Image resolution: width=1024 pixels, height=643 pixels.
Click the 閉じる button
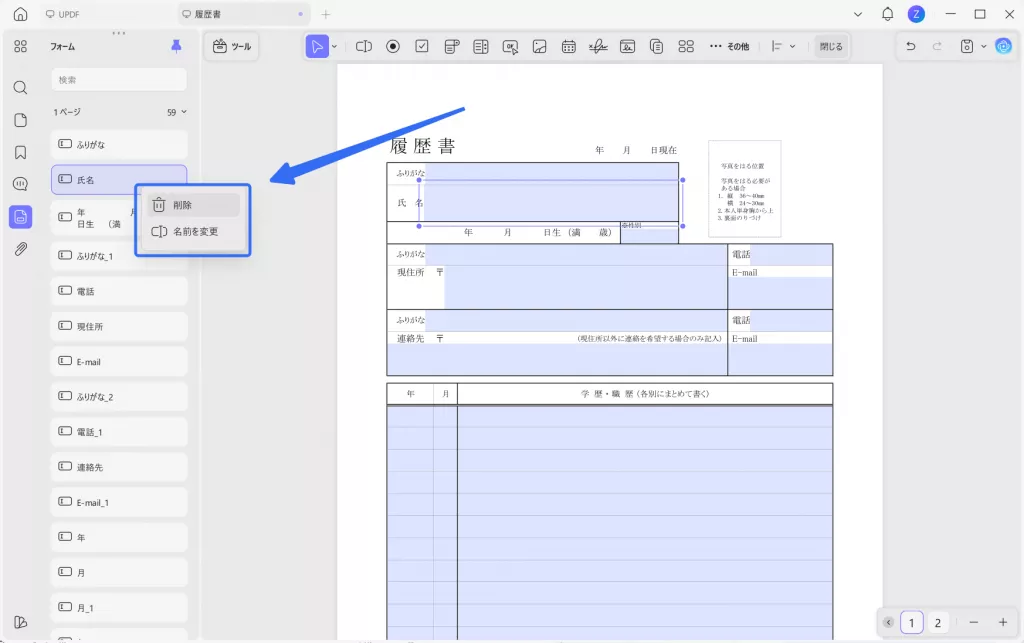(831, 46)
